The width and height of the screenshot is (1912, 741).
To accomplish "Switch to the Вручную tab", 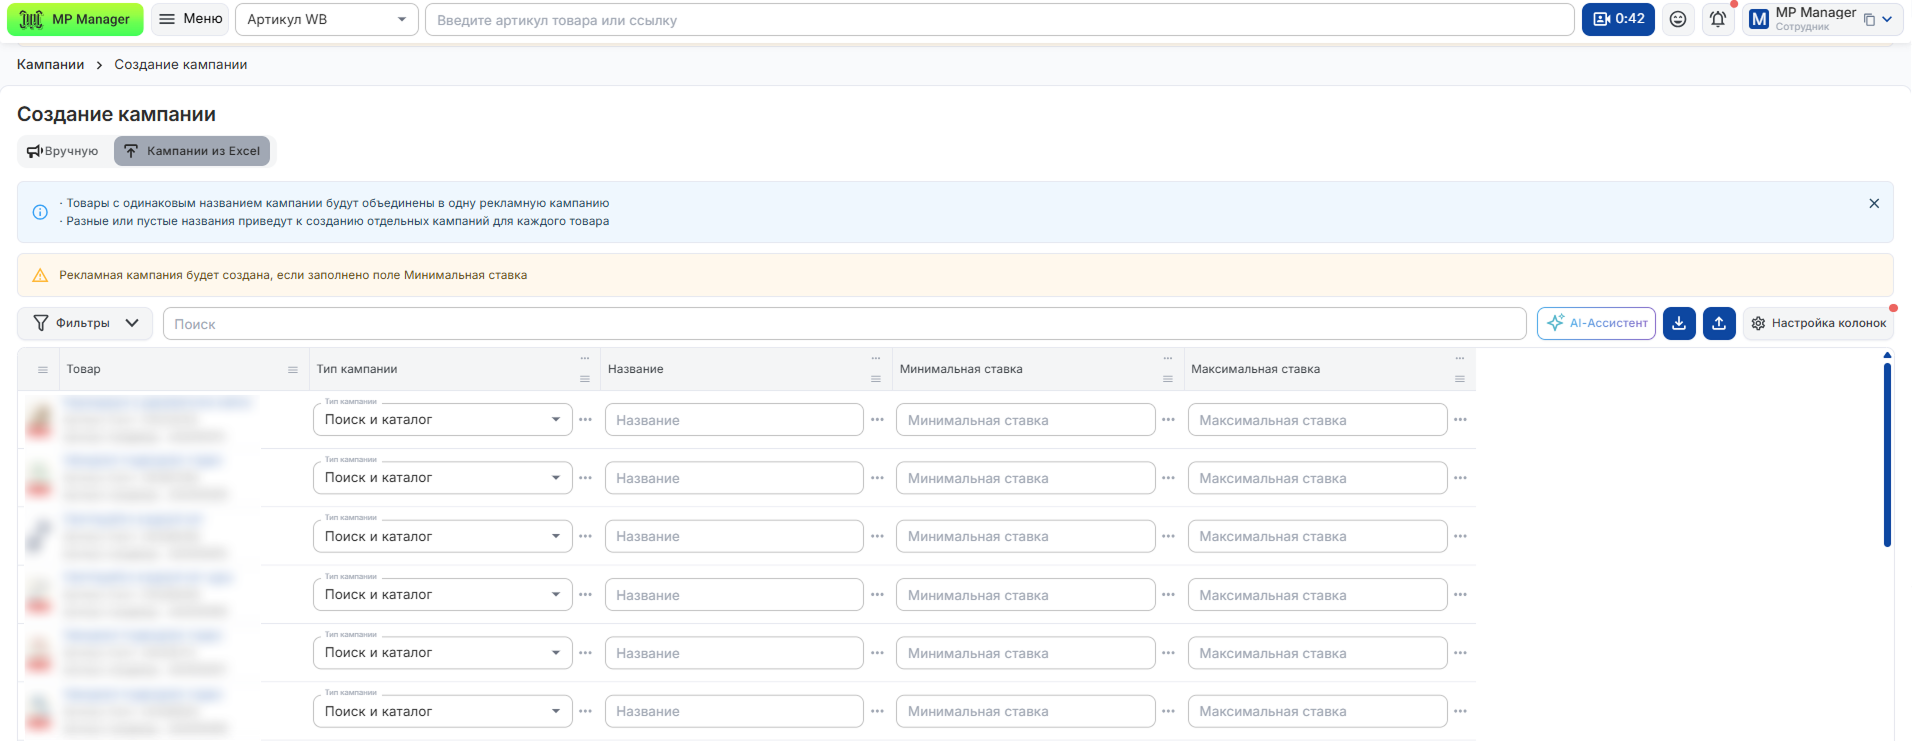I will [62, 151].
